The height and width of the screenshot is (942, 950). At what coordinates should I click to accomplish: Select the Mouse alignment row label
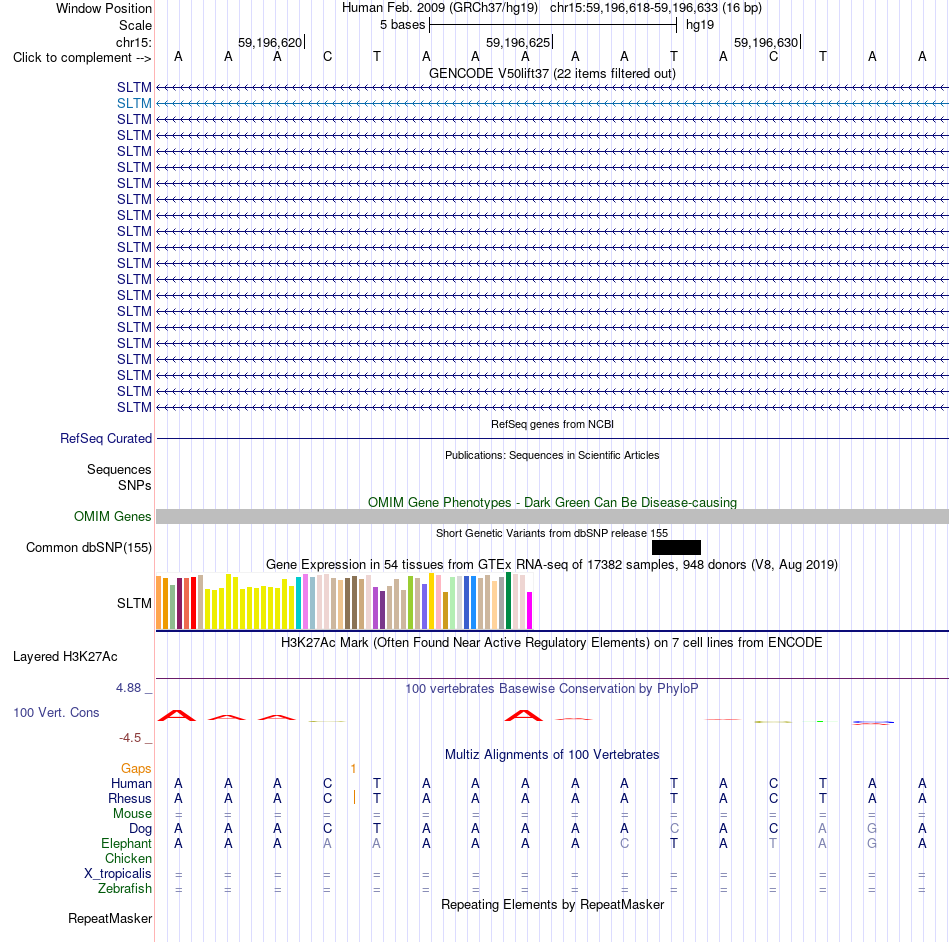tap(132, 814)
